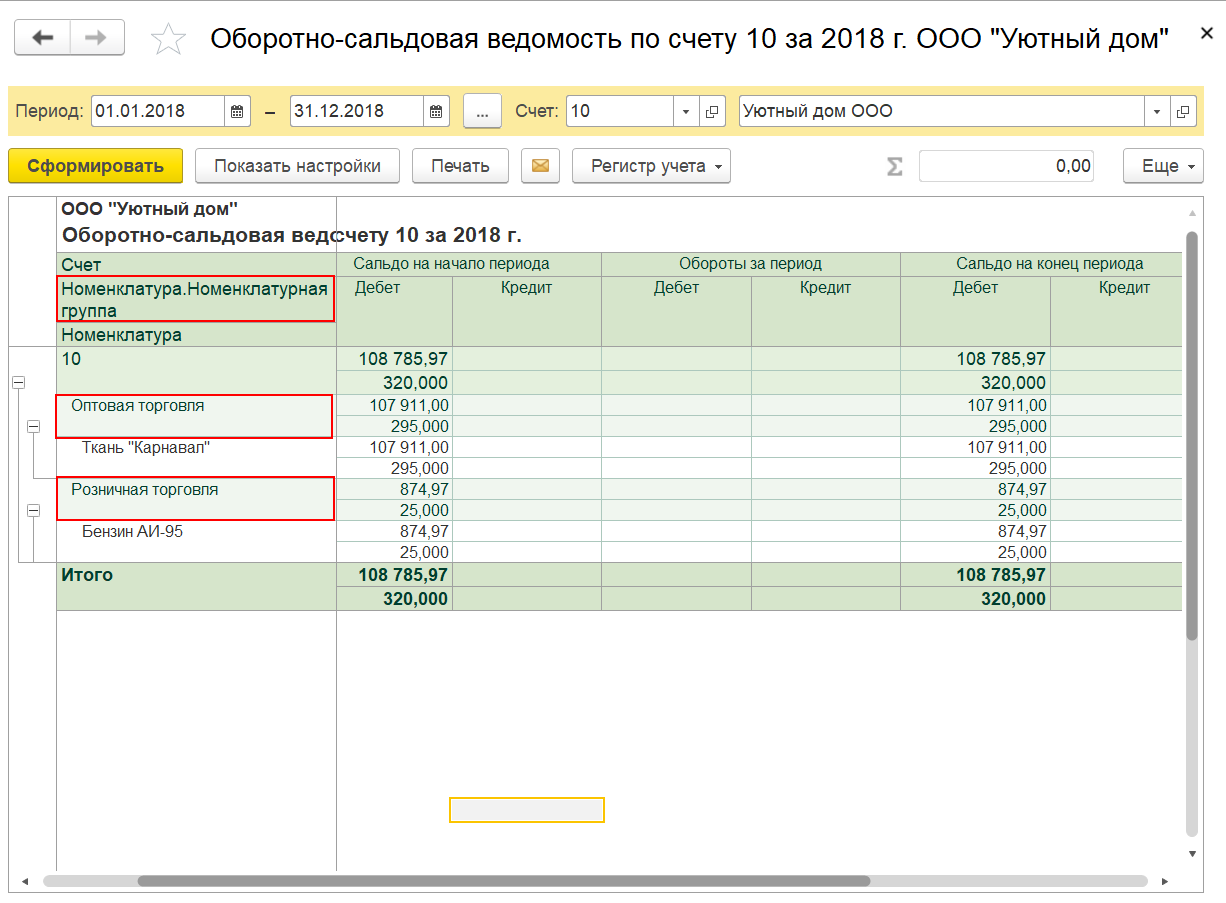Click the sigma sum icon
1226x903 pixels.
[x=894, y=167]
